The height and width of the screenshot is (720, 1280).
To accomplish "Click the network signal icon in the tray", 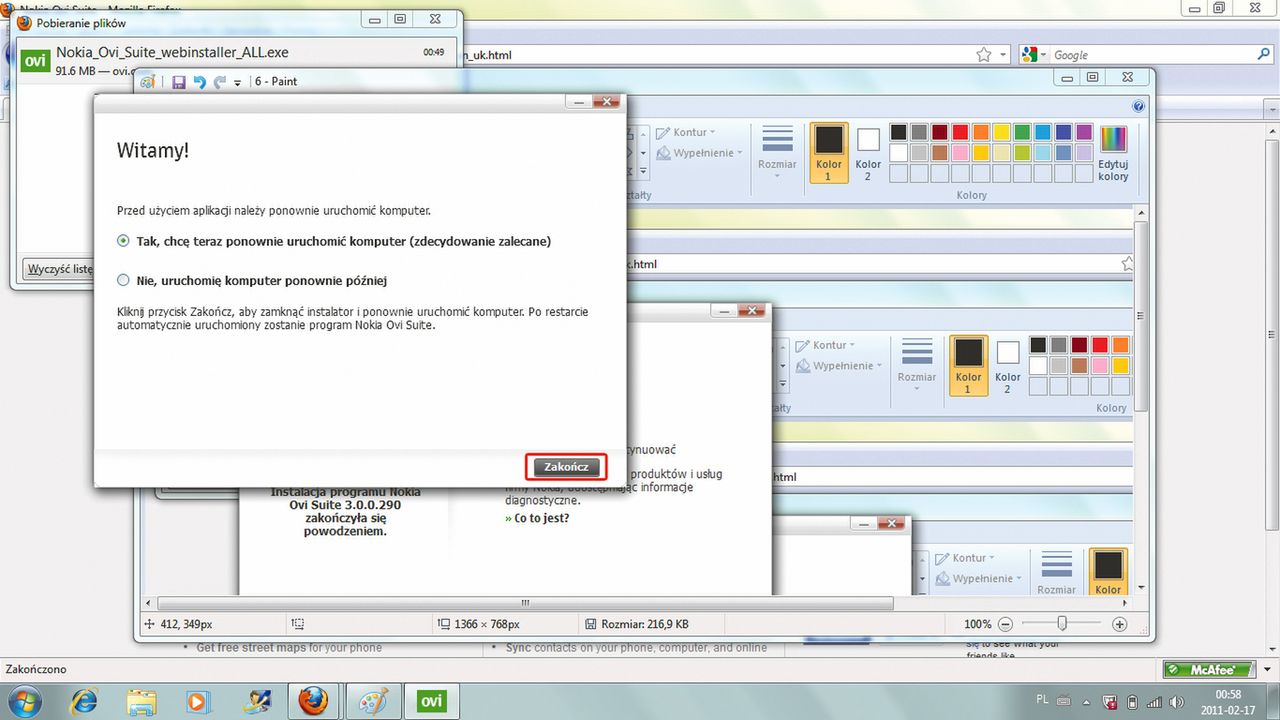I will [1153, 701].
